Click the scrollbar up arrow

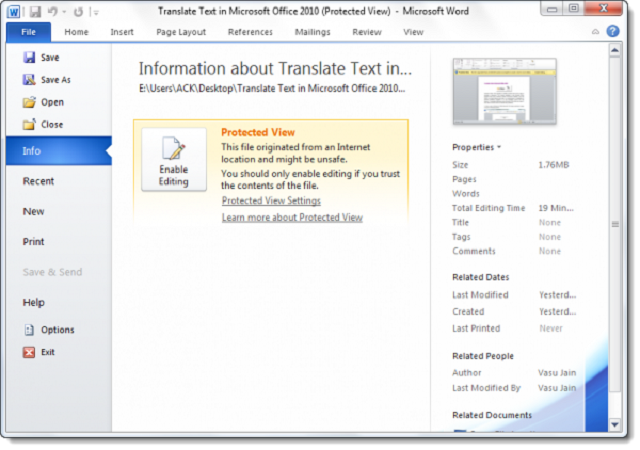tap(615, 50)
